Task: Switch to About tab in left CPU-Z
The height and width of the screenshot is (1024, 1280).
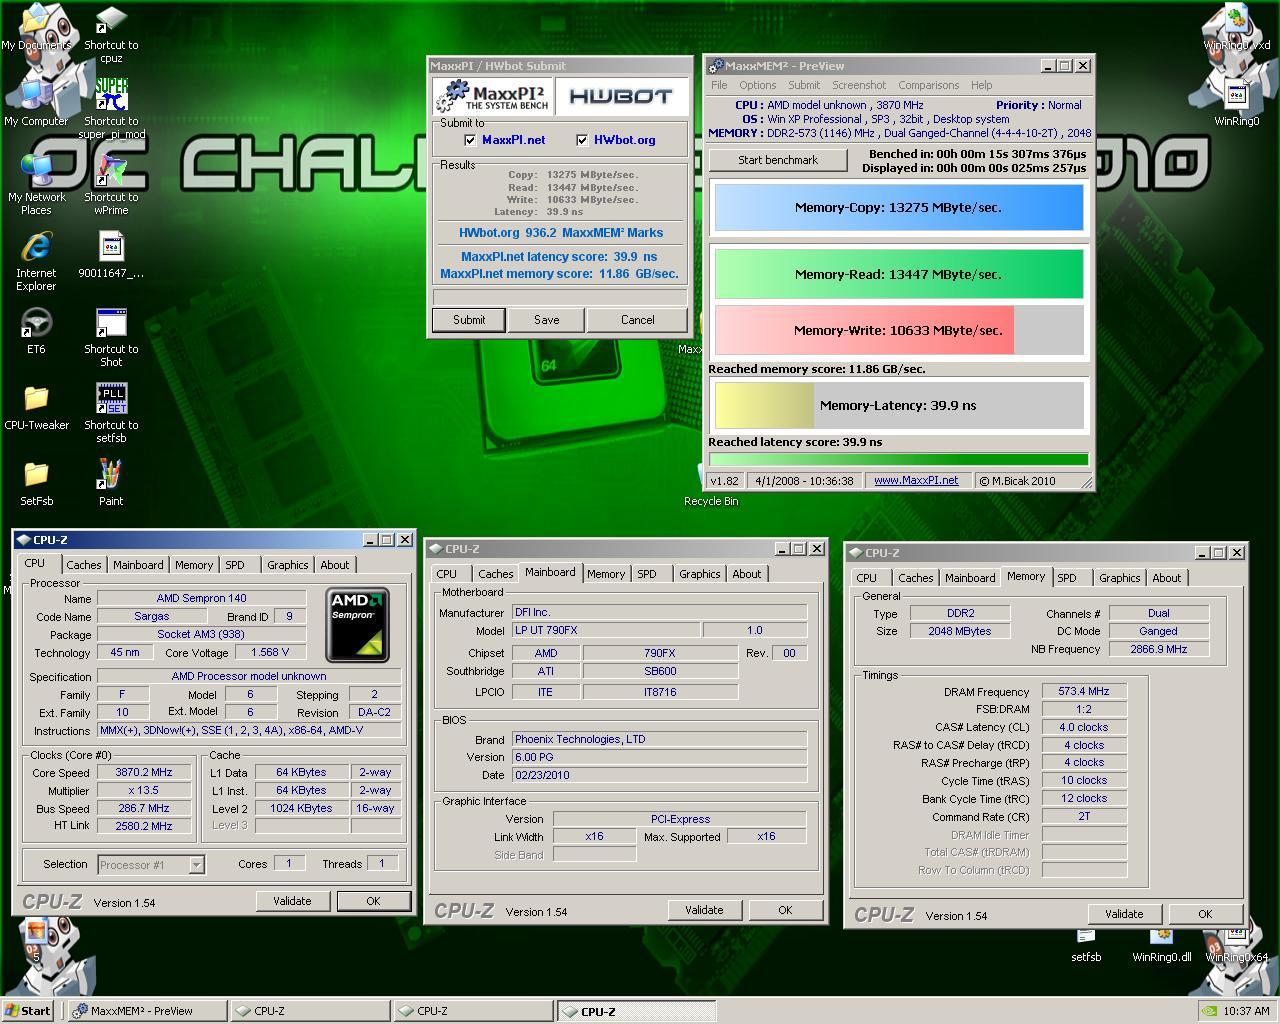Action: click(335, 565)
